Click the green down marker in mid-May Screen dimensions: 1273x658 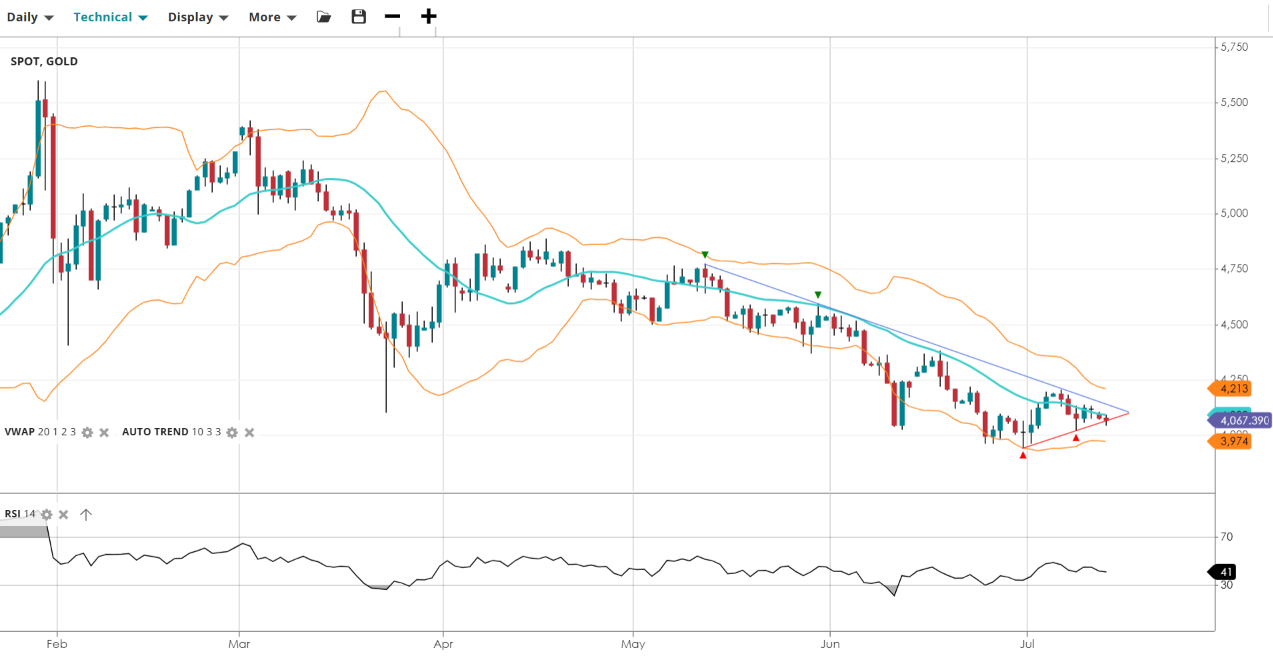point(705,255)
